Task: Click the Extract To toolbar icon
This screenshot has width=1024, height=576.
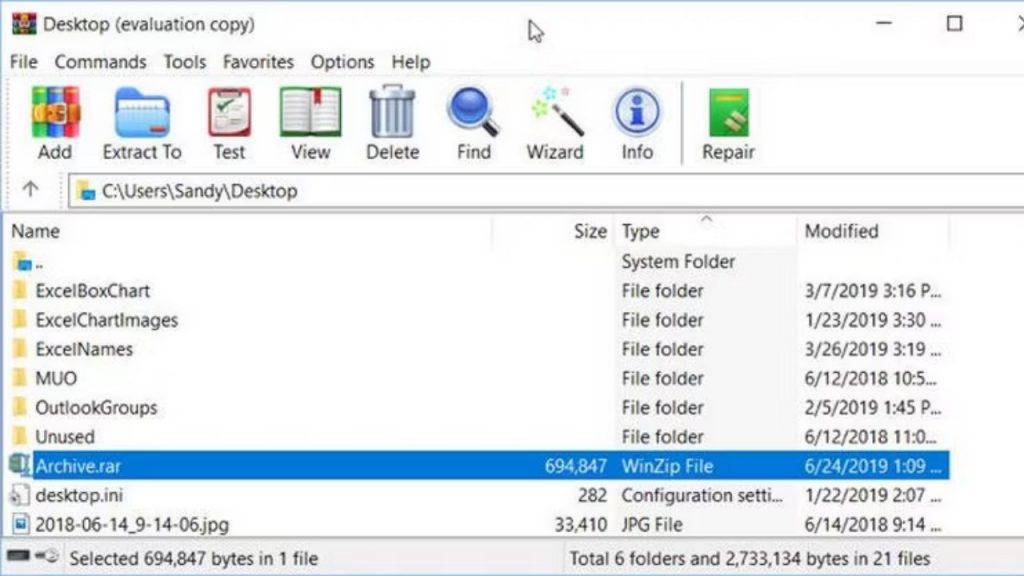Action: (x=142, y=123)
